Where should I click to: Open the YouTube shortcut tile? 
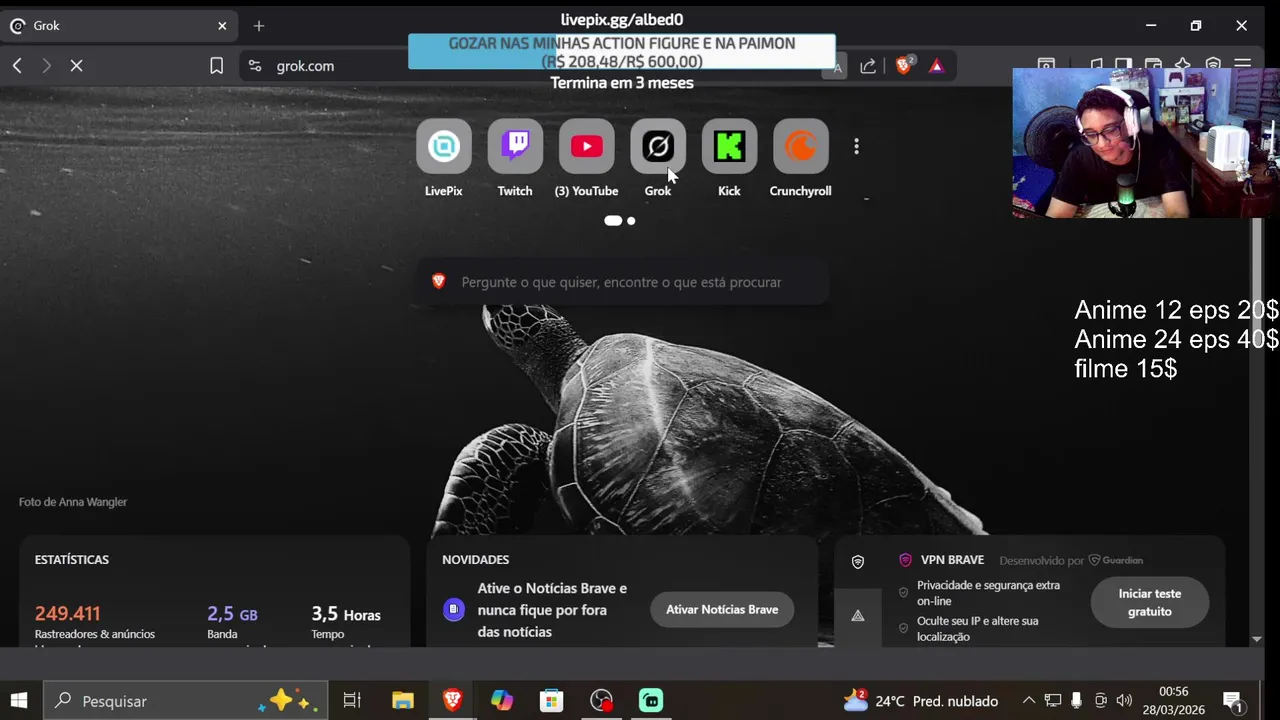(586, 147)
